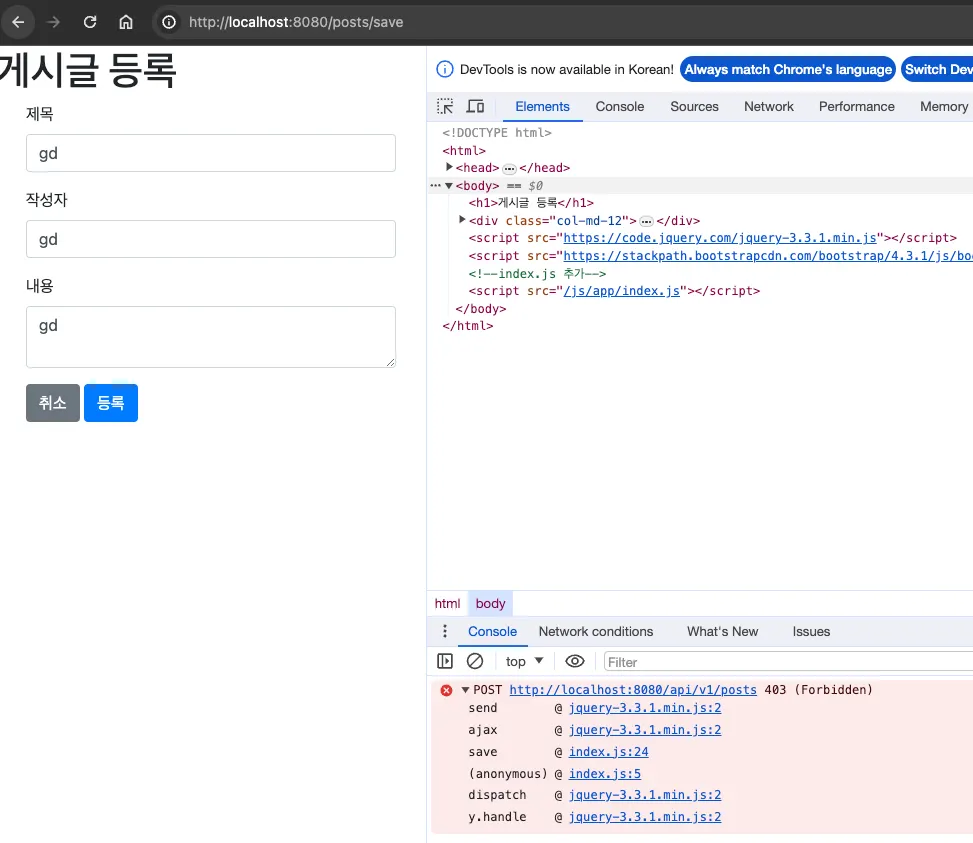Open the Sources tab
Screen dimensions: 973x843
(x=694, y=106)
